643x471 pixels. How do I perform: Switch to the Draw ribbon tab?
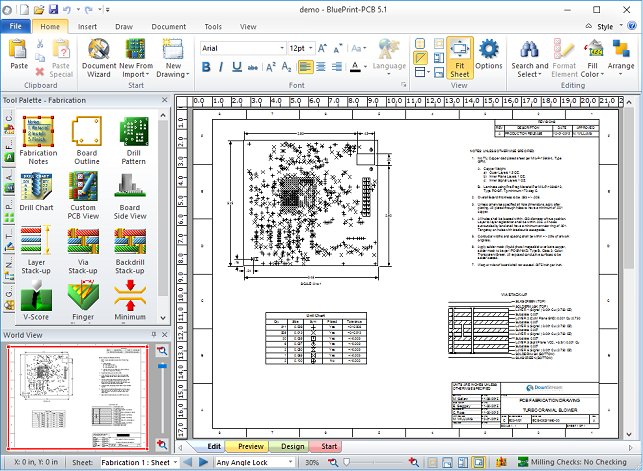pyautogui.click(x=124, y=27)
